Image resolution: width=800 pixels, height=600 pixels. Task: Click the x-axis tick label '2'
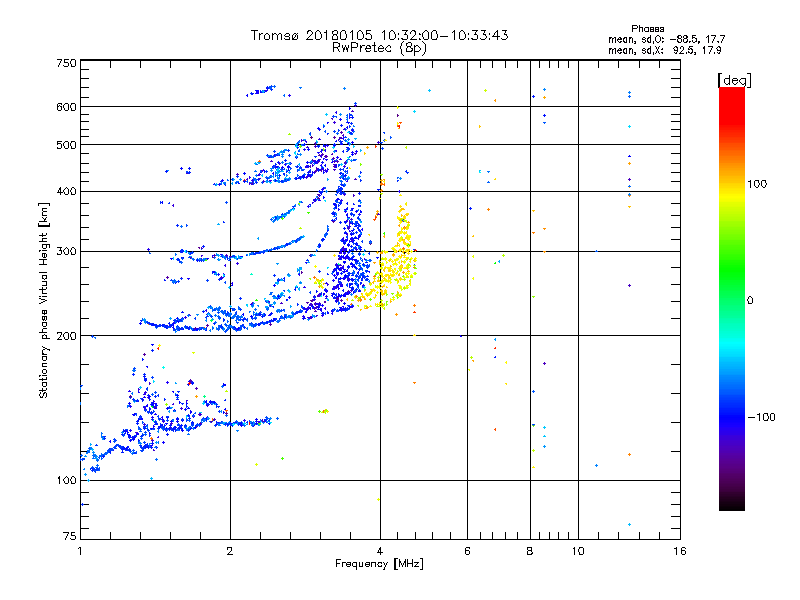click(230, 551)
